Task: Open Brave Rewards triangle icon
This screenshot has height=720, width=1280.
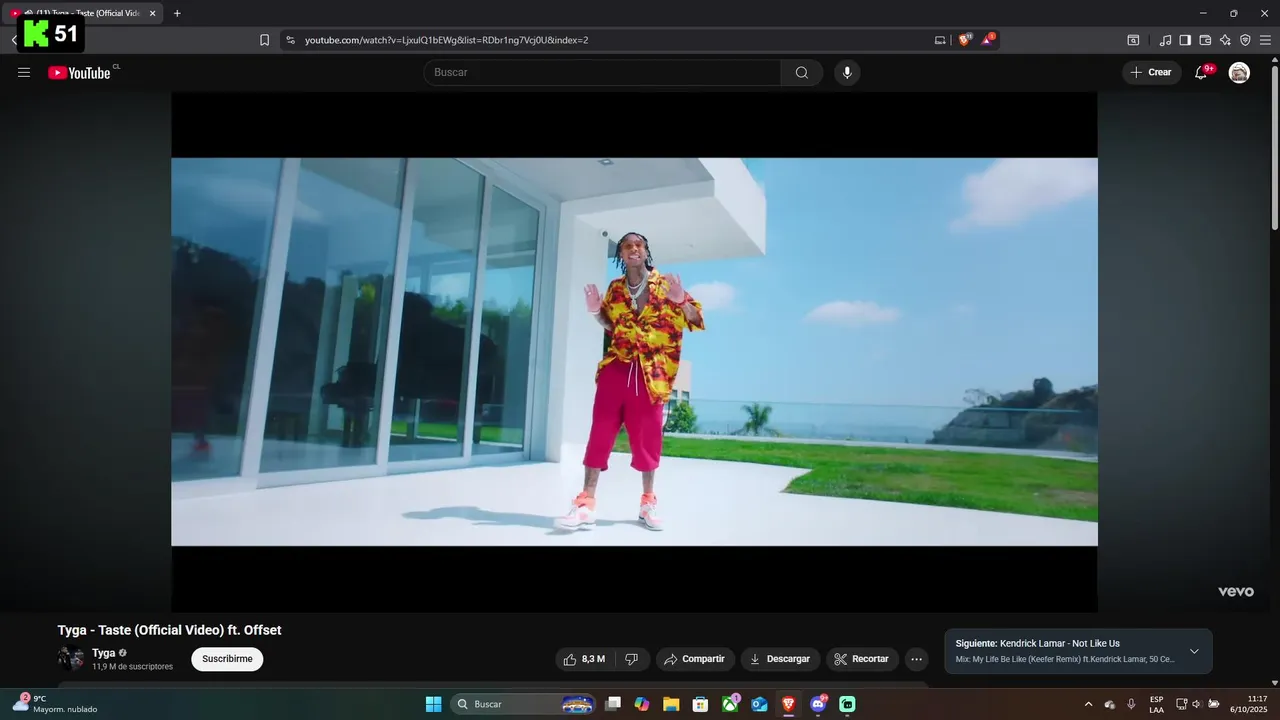Action: pyautogui.click(x=988, y=40)
